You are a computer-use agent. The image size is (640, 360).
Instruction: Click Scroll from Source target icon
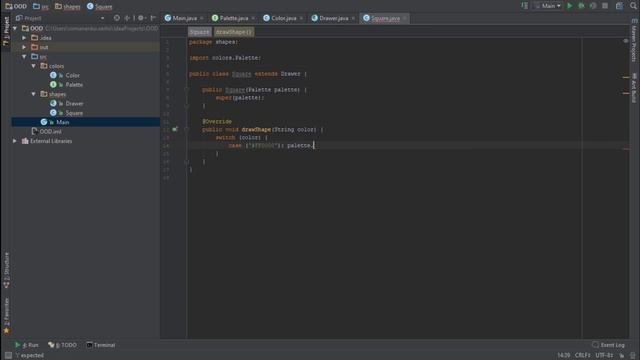(x=117, y=18)
